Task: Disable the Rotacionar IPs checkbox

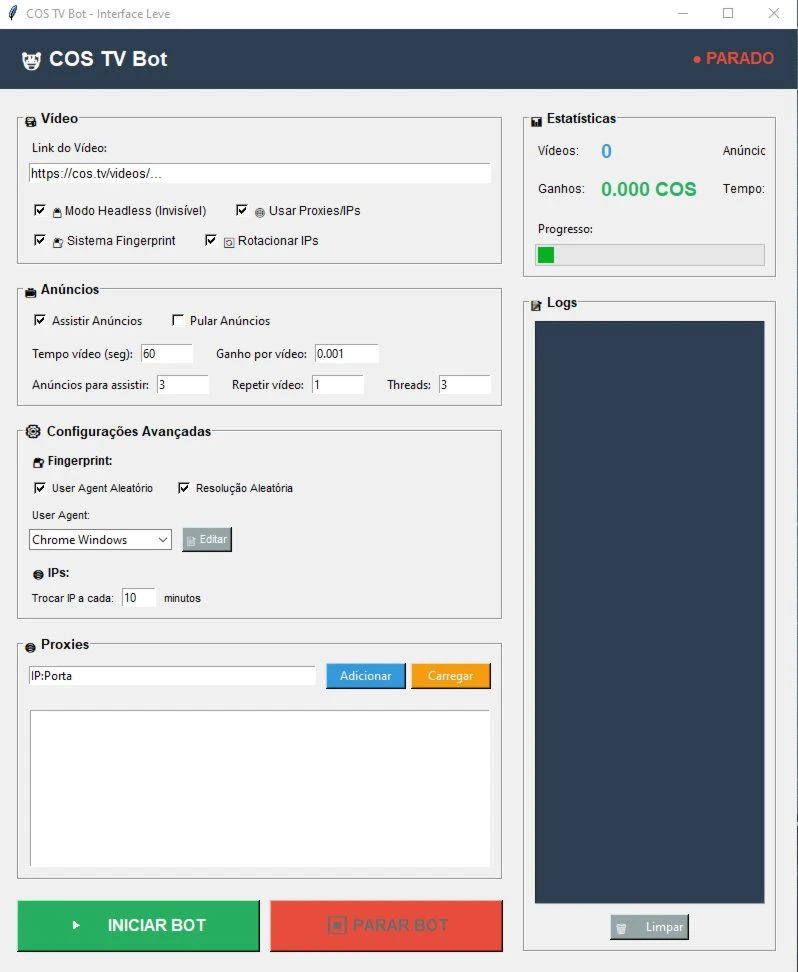Action: coord(211,240)
